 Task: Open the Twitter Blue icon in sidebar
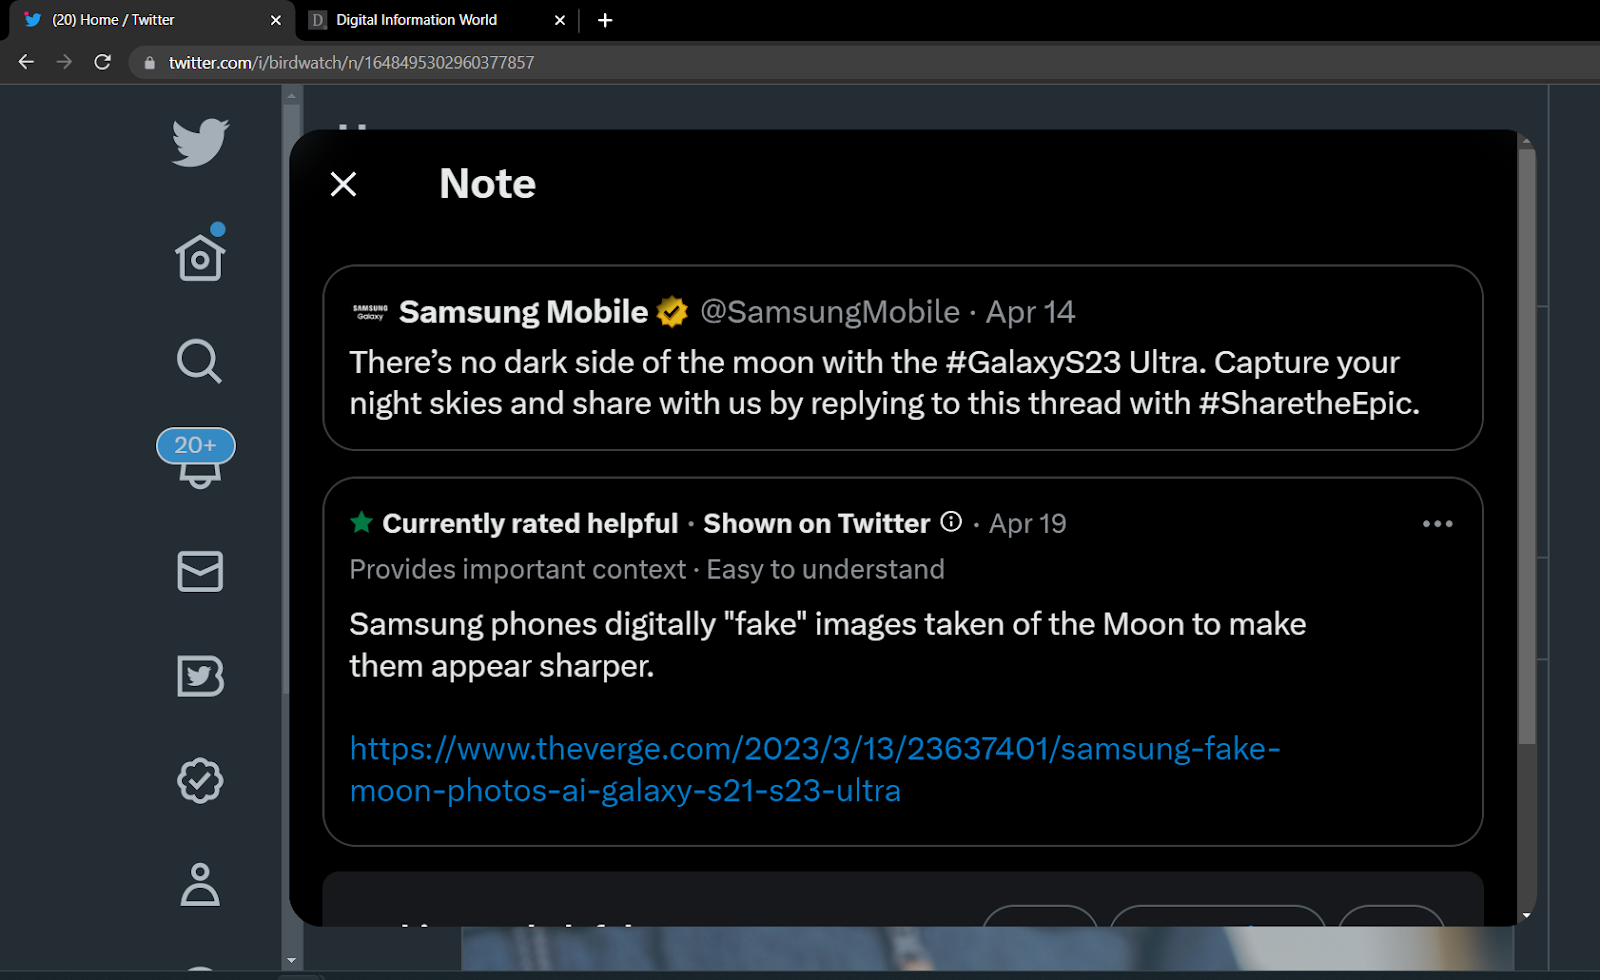point(200,676)
